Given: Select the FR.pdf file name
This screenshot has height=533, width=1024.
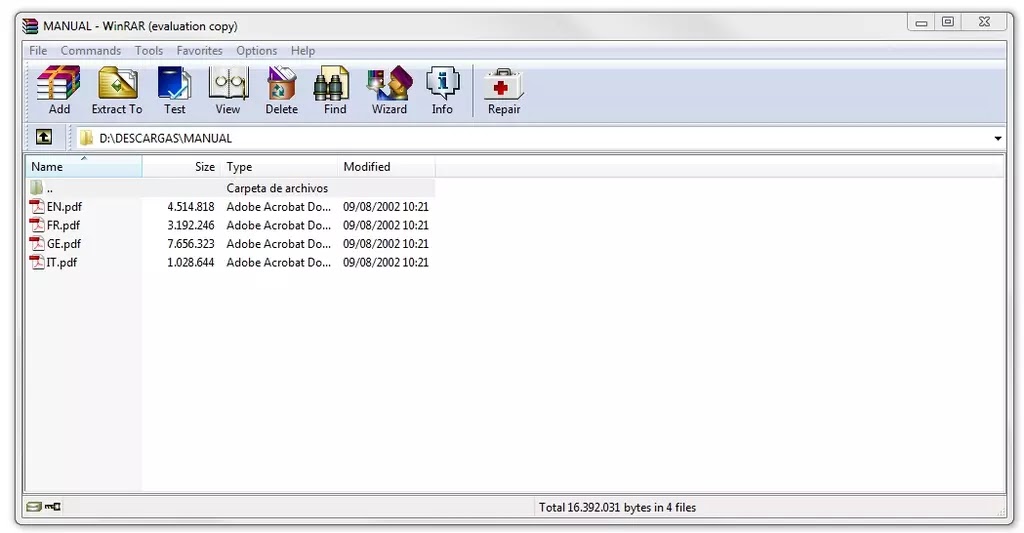Looking at the screenshot, I should pos(63,225).
